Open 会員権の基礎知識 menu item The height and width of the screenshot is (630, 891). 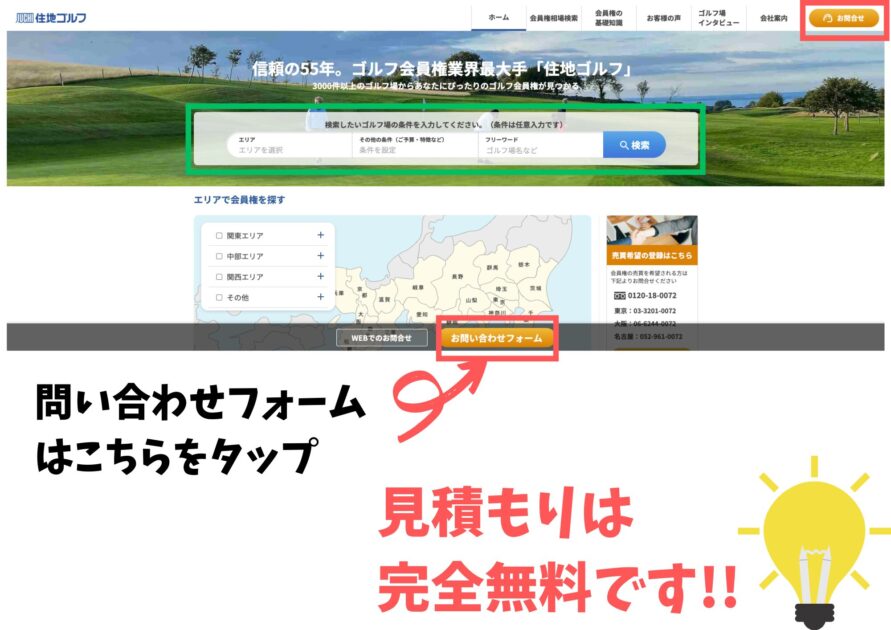609,18
